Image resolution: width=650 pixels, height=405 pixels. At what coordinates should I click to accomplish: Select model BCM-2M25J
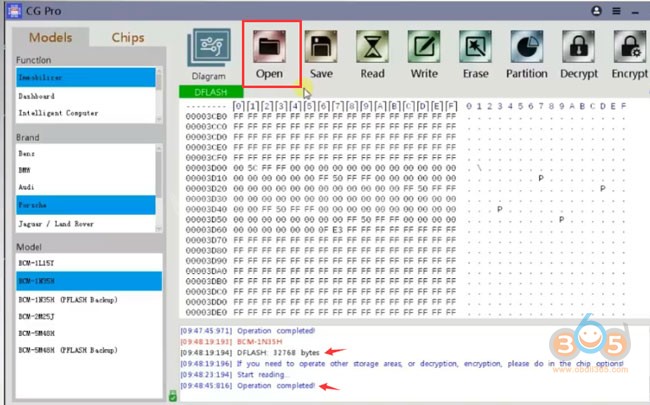tap(89, 317)
